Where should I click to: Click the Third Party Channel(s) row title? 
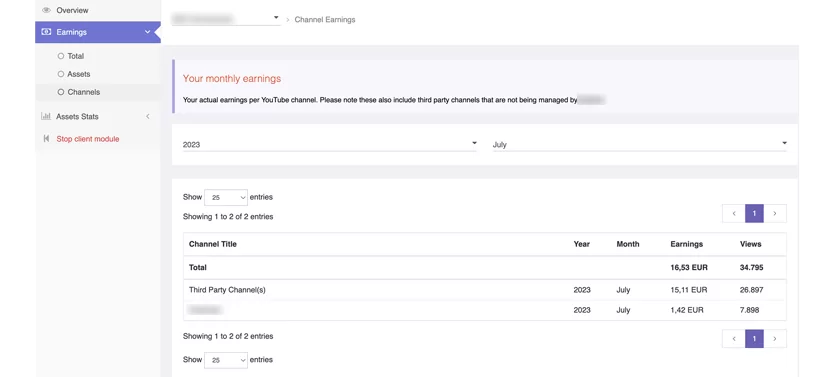(227, 290)
